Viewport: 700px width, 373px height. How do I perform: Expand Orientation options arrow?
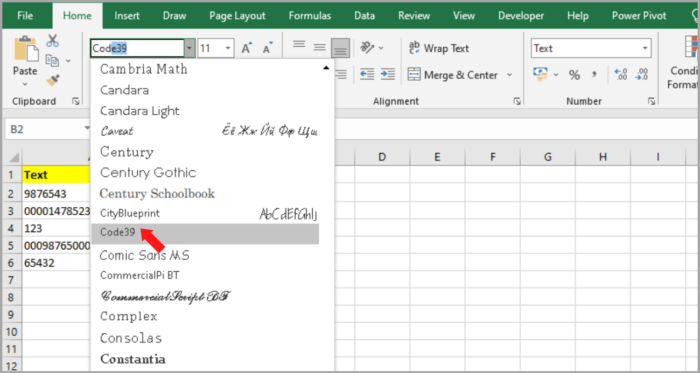381,48
